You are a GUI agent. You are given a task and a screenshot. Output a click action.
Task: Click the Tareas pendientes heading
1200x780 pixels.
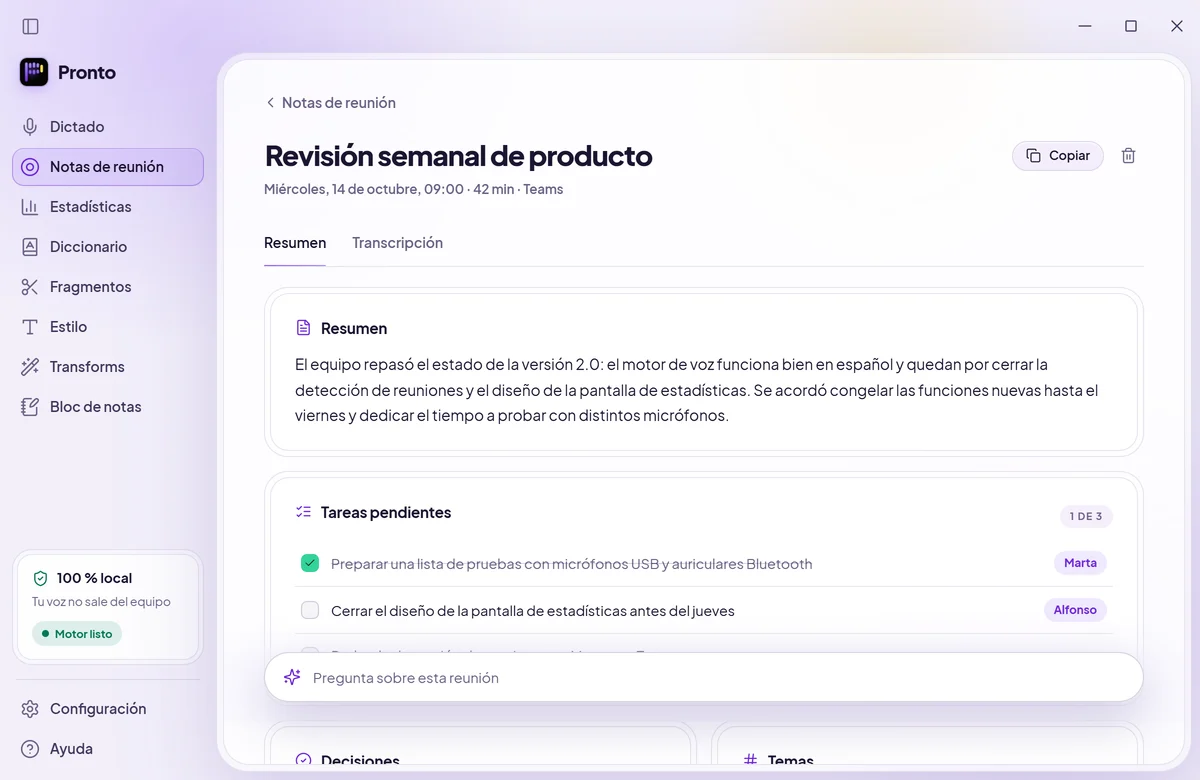tap(386, 512)
